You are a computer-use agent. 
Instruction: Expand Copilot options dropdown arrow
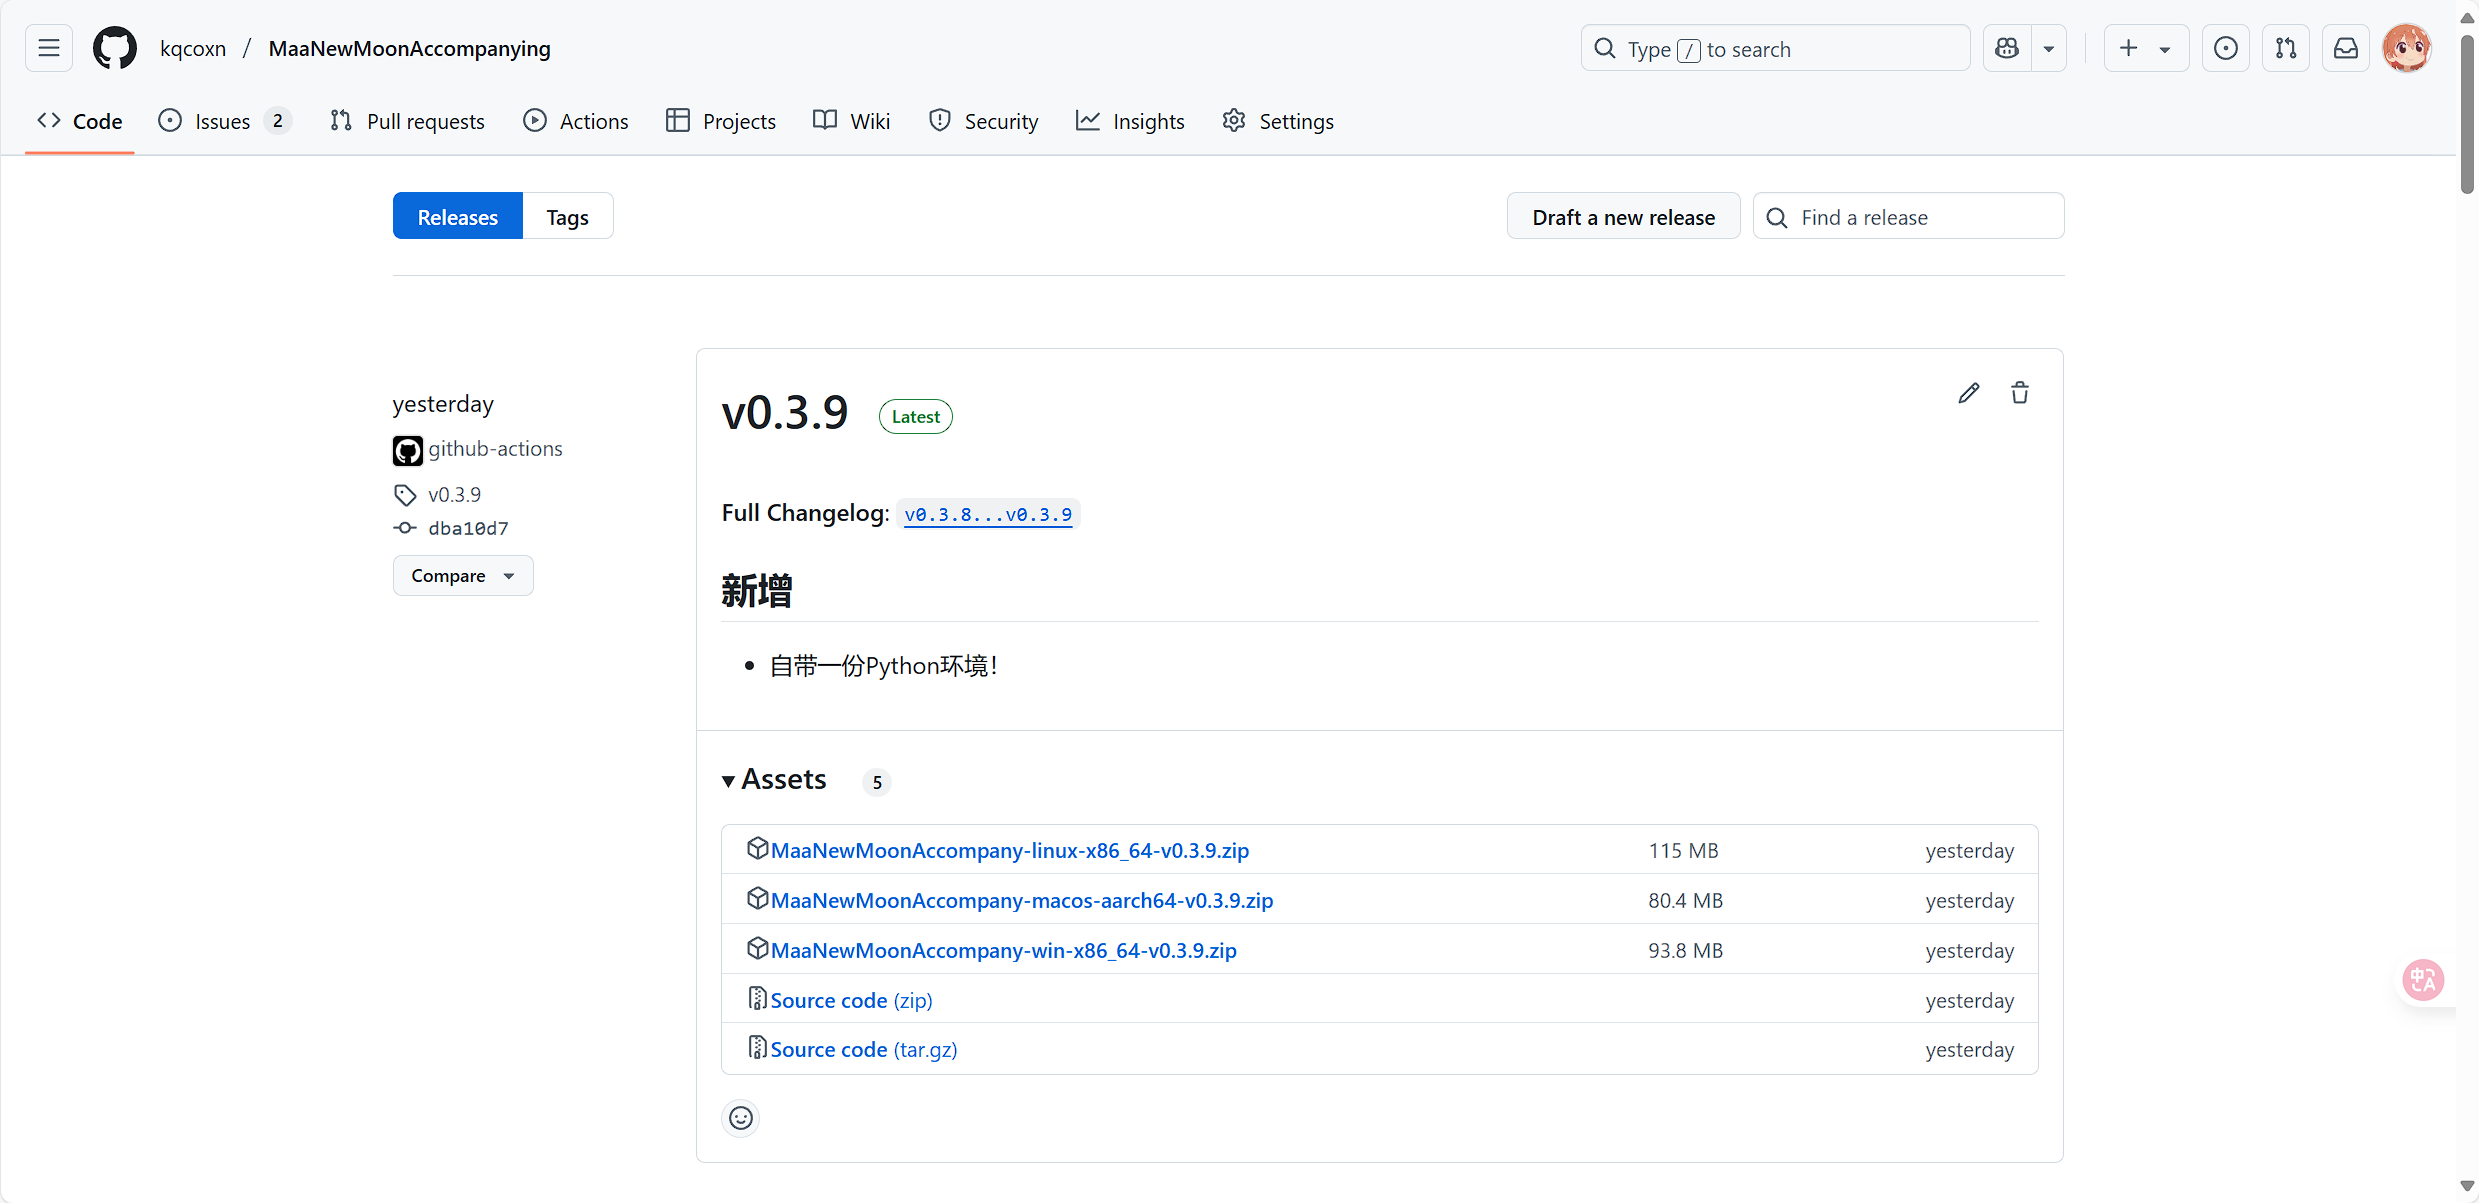pyautogui.click(x=2049, y=48)
